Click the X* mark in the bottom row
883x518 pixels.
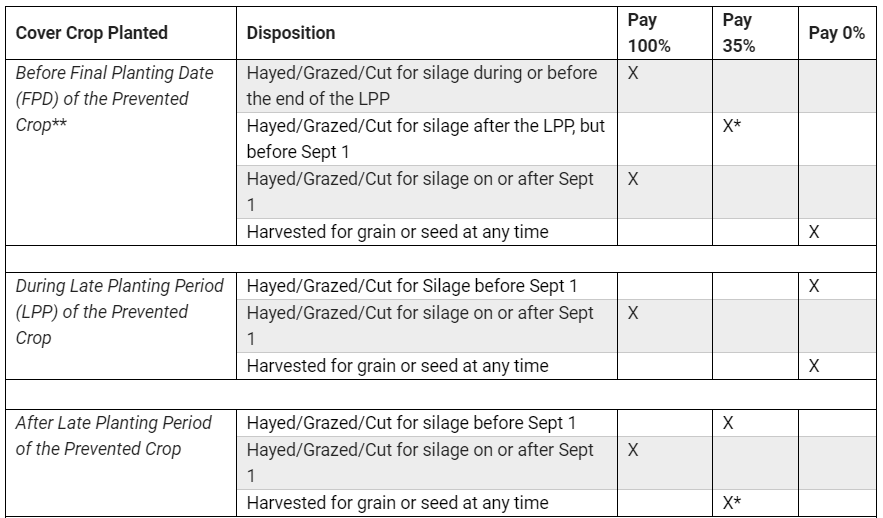(x=732, y=503)
